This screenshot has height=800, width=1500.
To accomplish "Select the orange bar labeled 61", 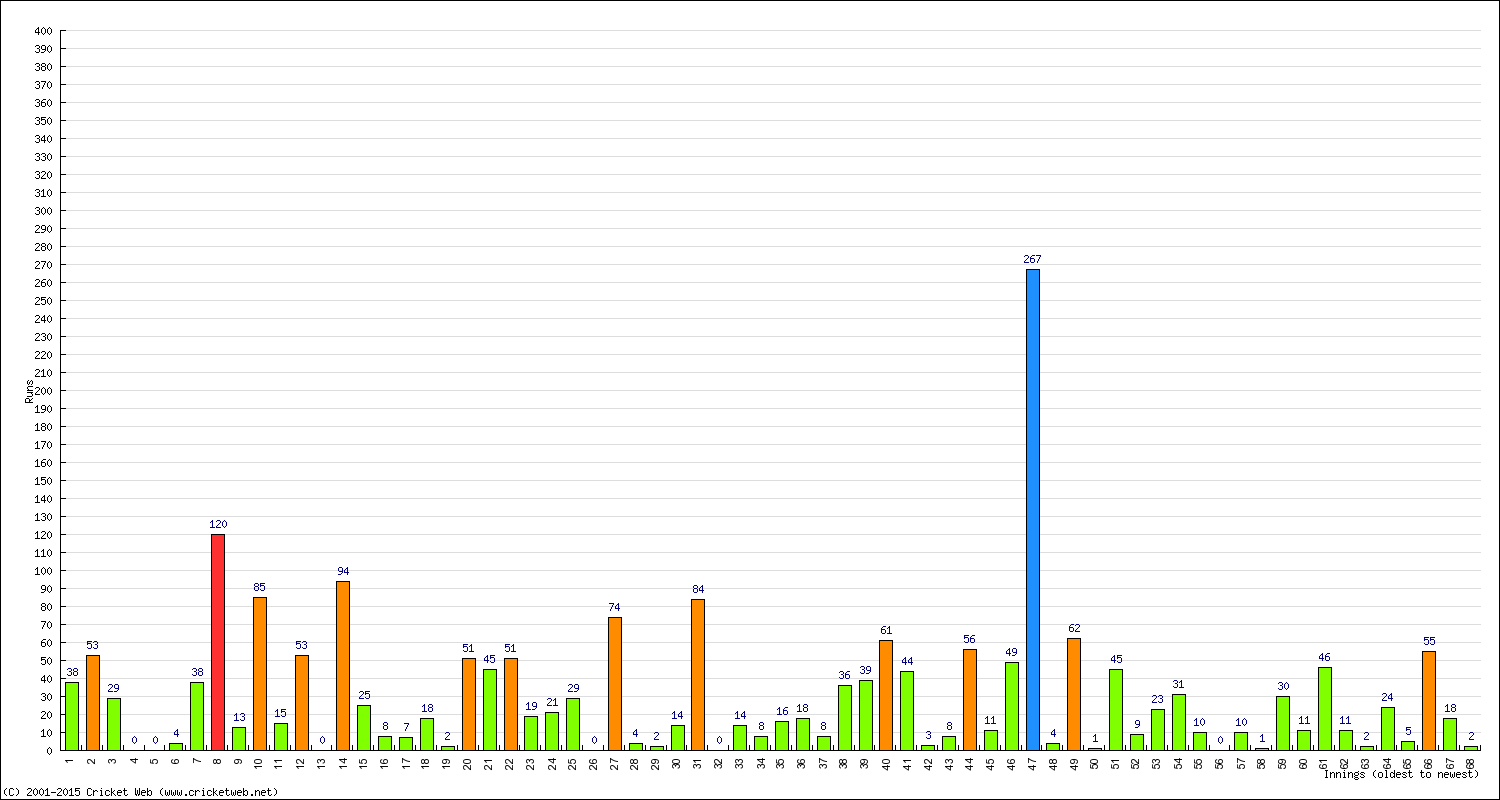I will [x=886, y=695].
